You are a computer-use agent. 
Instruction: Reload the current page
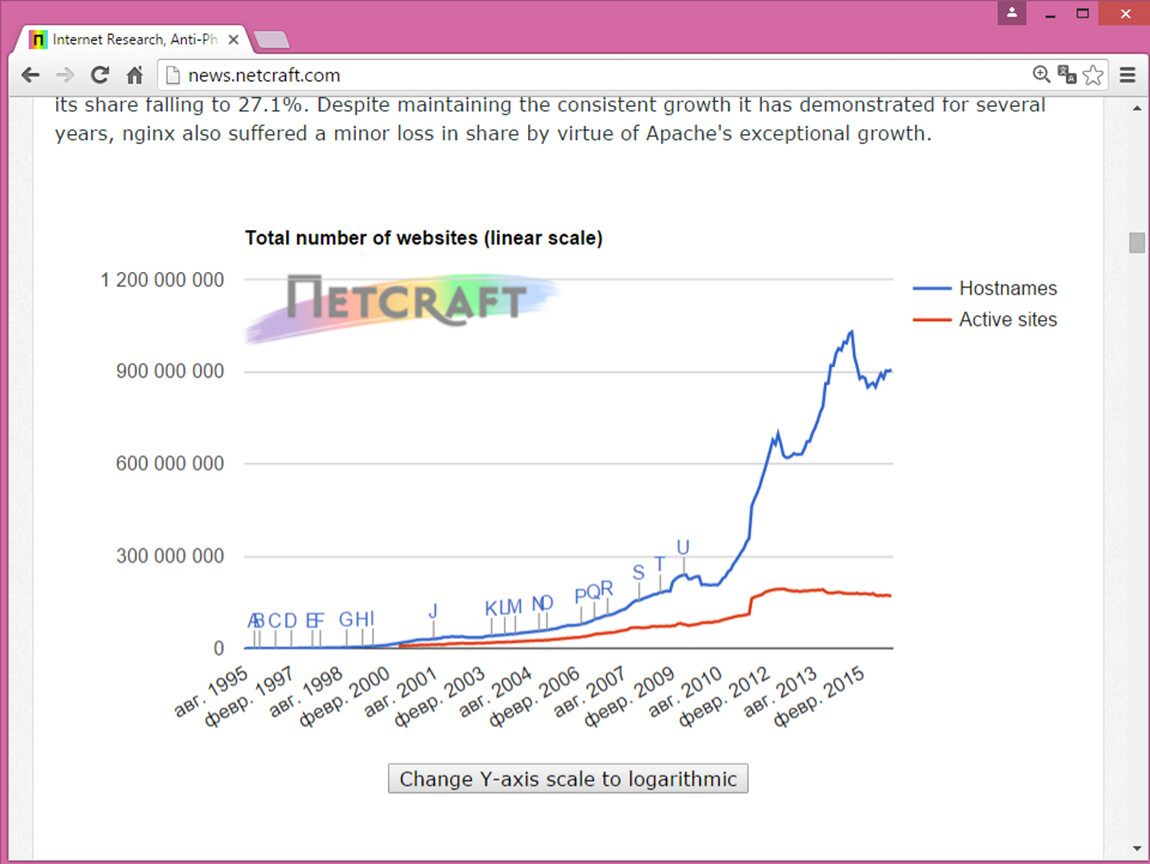click(100, 75)
